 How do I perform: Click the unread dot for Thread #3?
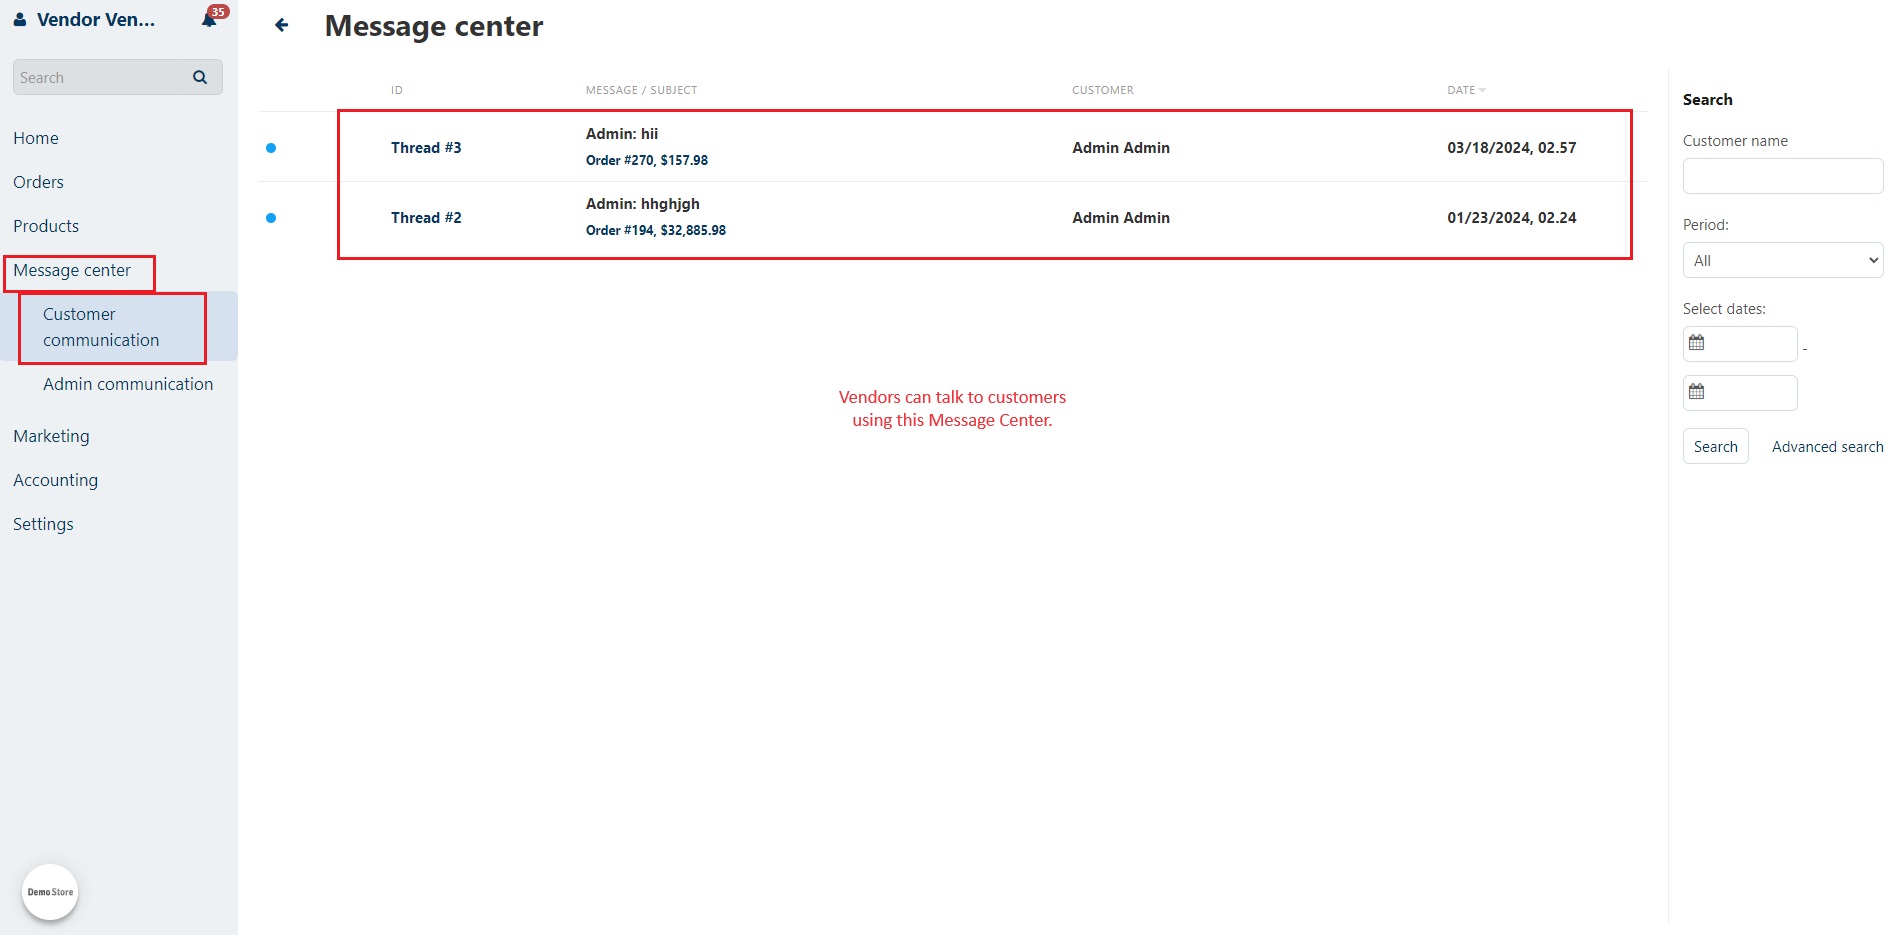[x=271, y=148]
